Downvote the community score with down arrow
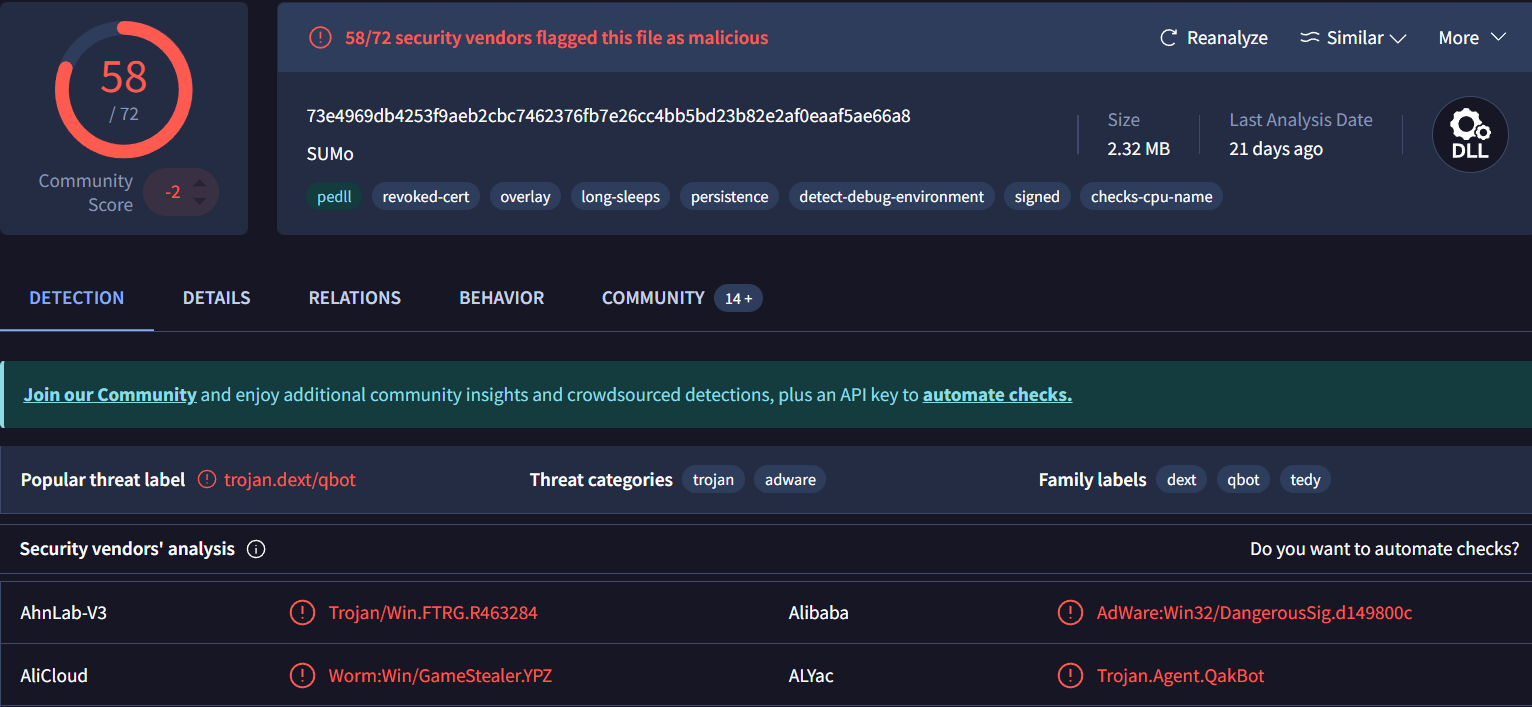This screenshot has width=1532, height=707. click(x=200, y=201)
